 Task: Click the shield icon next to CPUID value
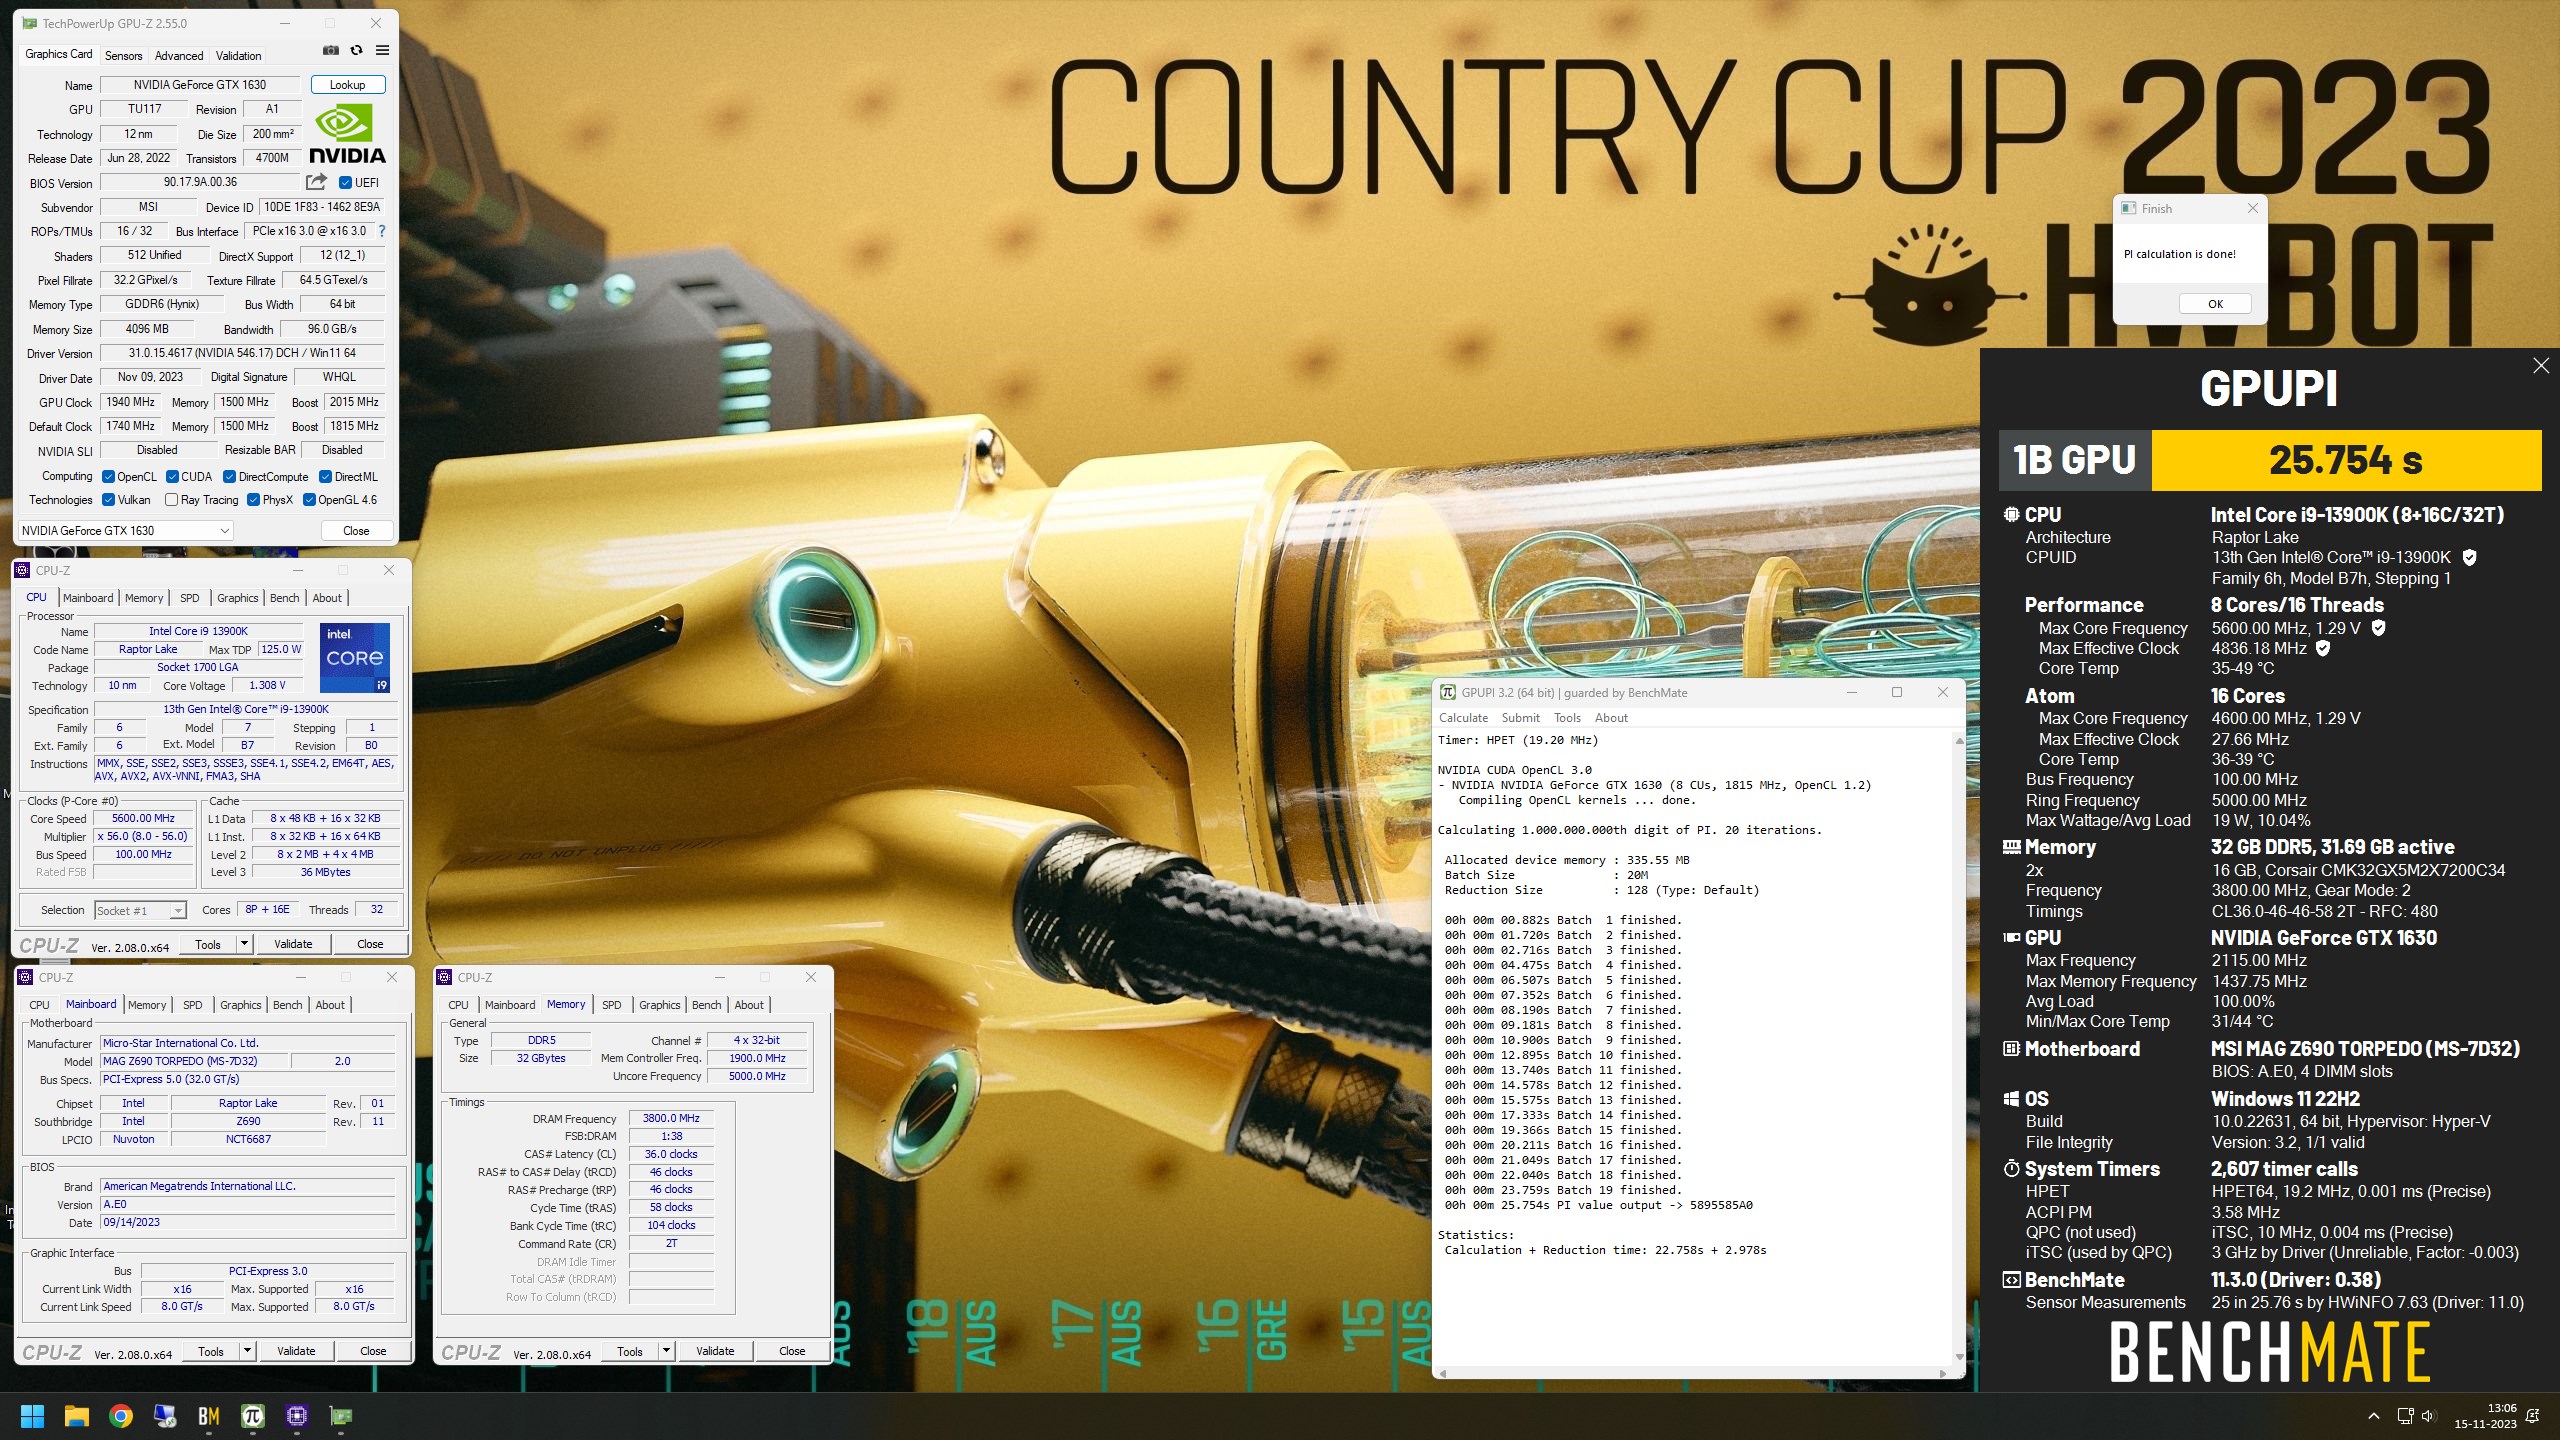pyautogui.click(x=2469, y=557)
